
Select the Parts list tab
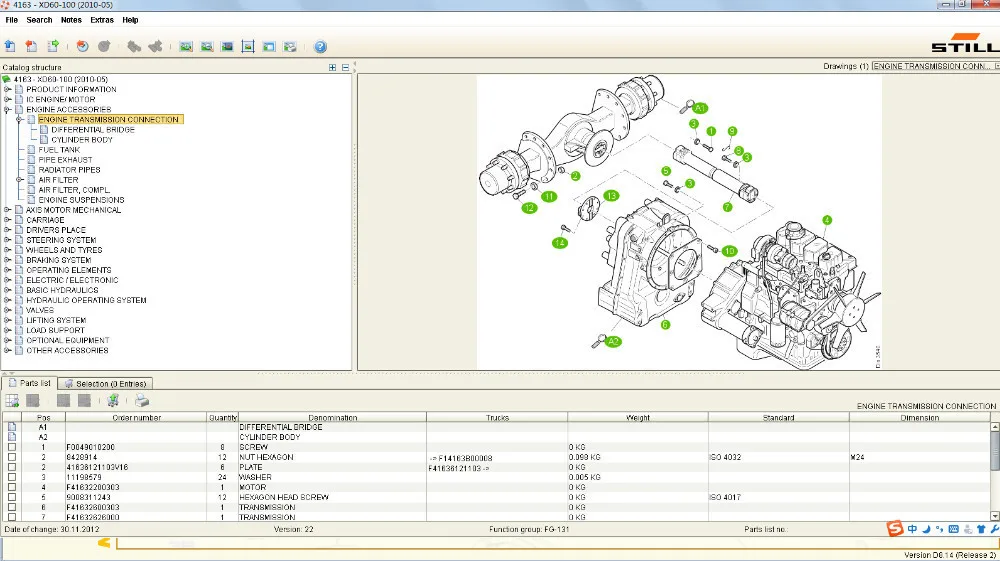point(30,383)
